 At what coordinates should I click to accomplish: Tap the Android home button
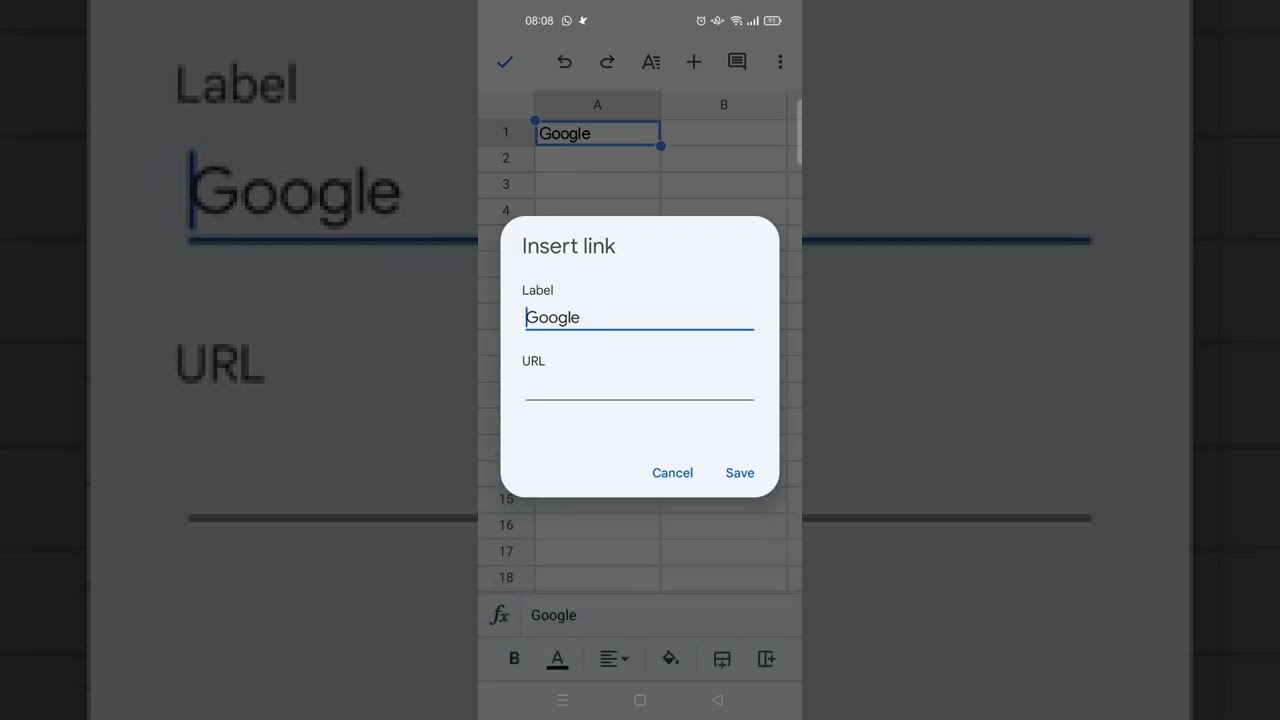[x=640, y=700]
